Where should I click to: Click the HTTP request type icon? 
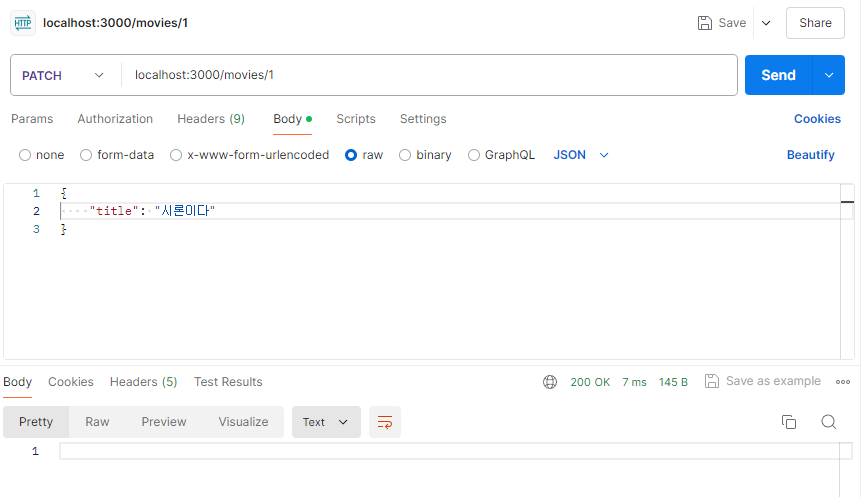[23, 23]
